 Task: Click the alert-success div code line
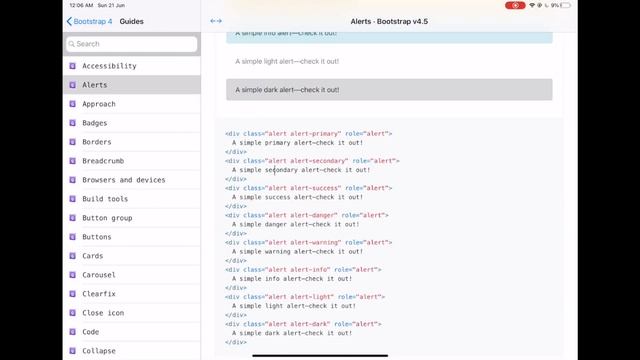pyautogui.click(x=309, y=188)
